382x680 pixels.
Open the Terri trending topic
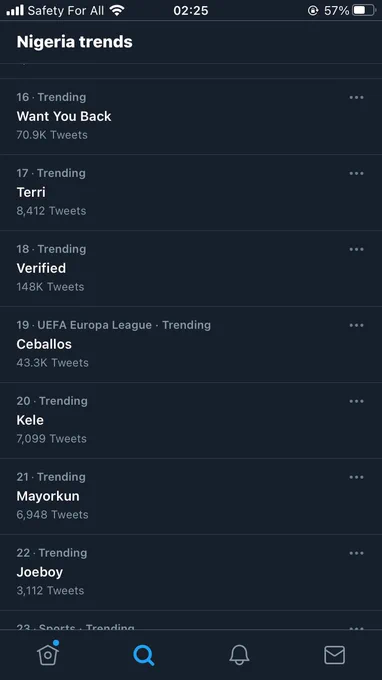[x=191, y=192]
